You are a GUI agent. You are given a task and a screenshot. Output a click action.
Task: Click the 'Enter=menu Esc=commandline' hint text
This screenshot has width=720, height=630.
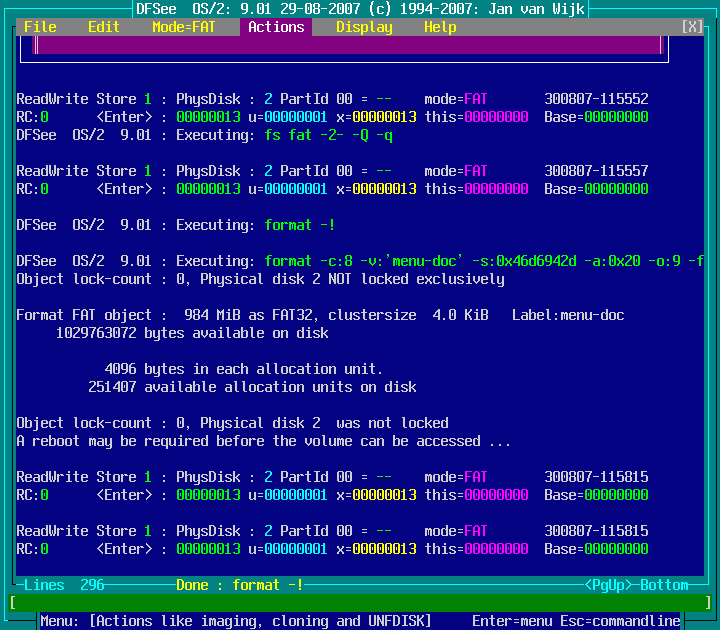point(576,621)
